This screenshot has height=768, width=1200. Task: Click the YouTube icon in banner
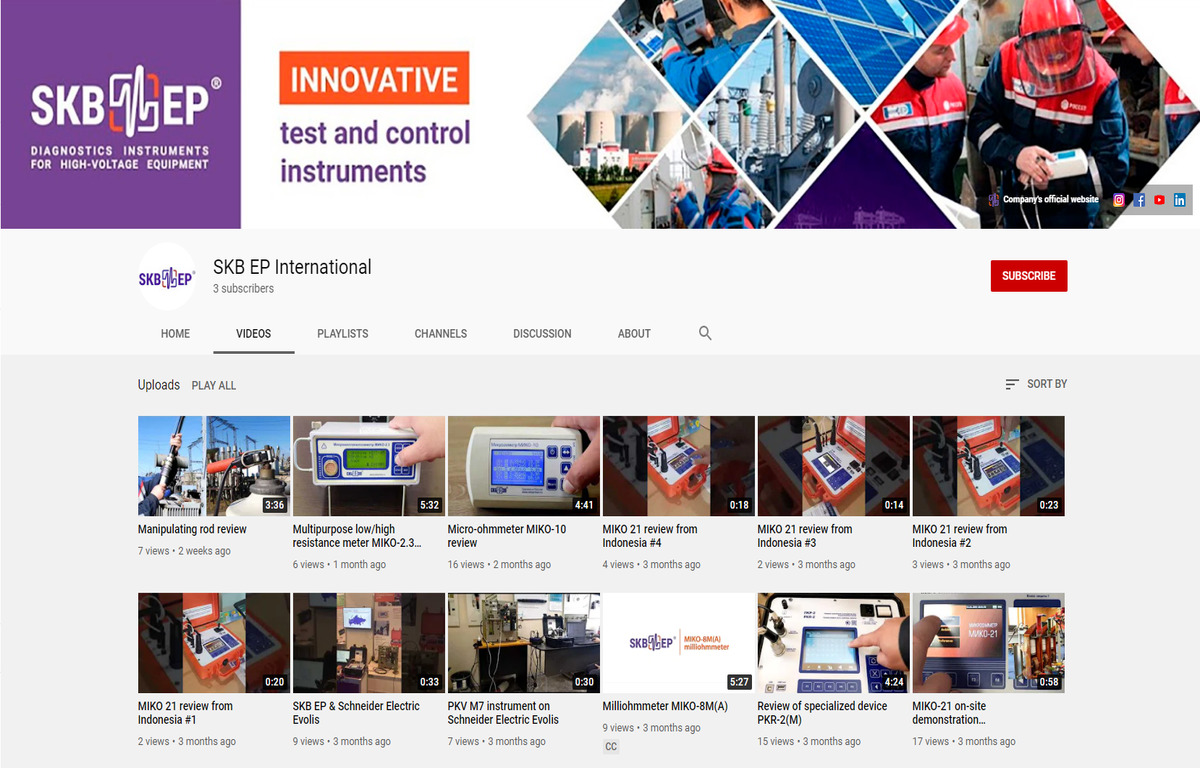(1159, 200)
